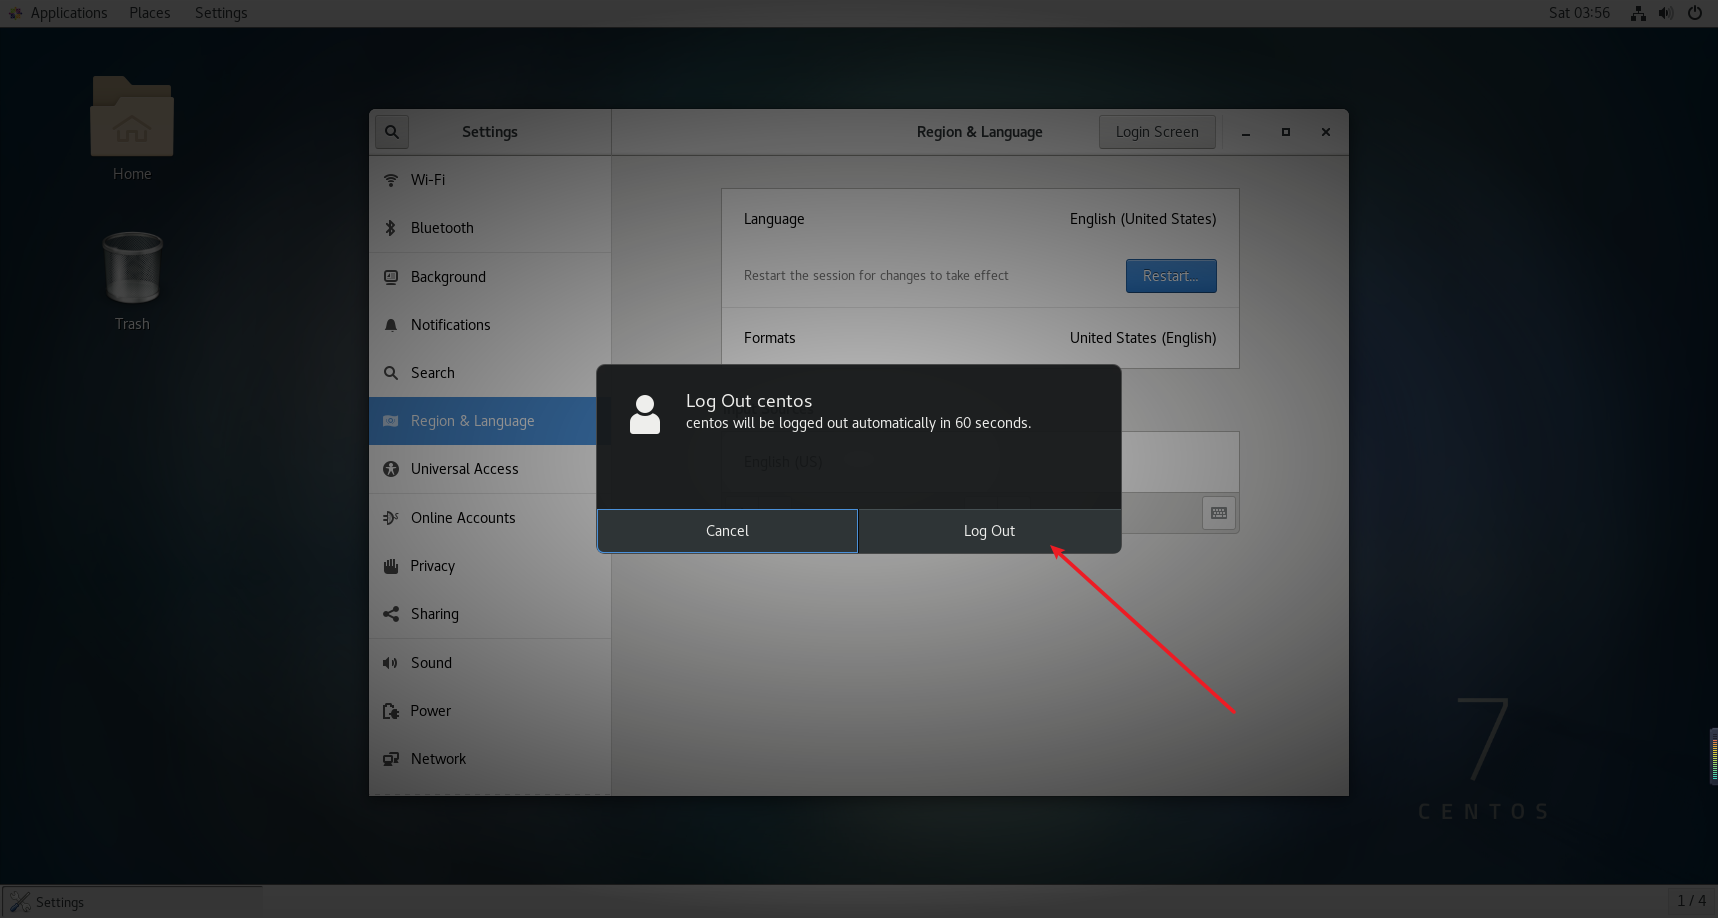Click the network status tray icon
The width and height of the screenshot is (1718, 918).
(x=1638, y=13)
